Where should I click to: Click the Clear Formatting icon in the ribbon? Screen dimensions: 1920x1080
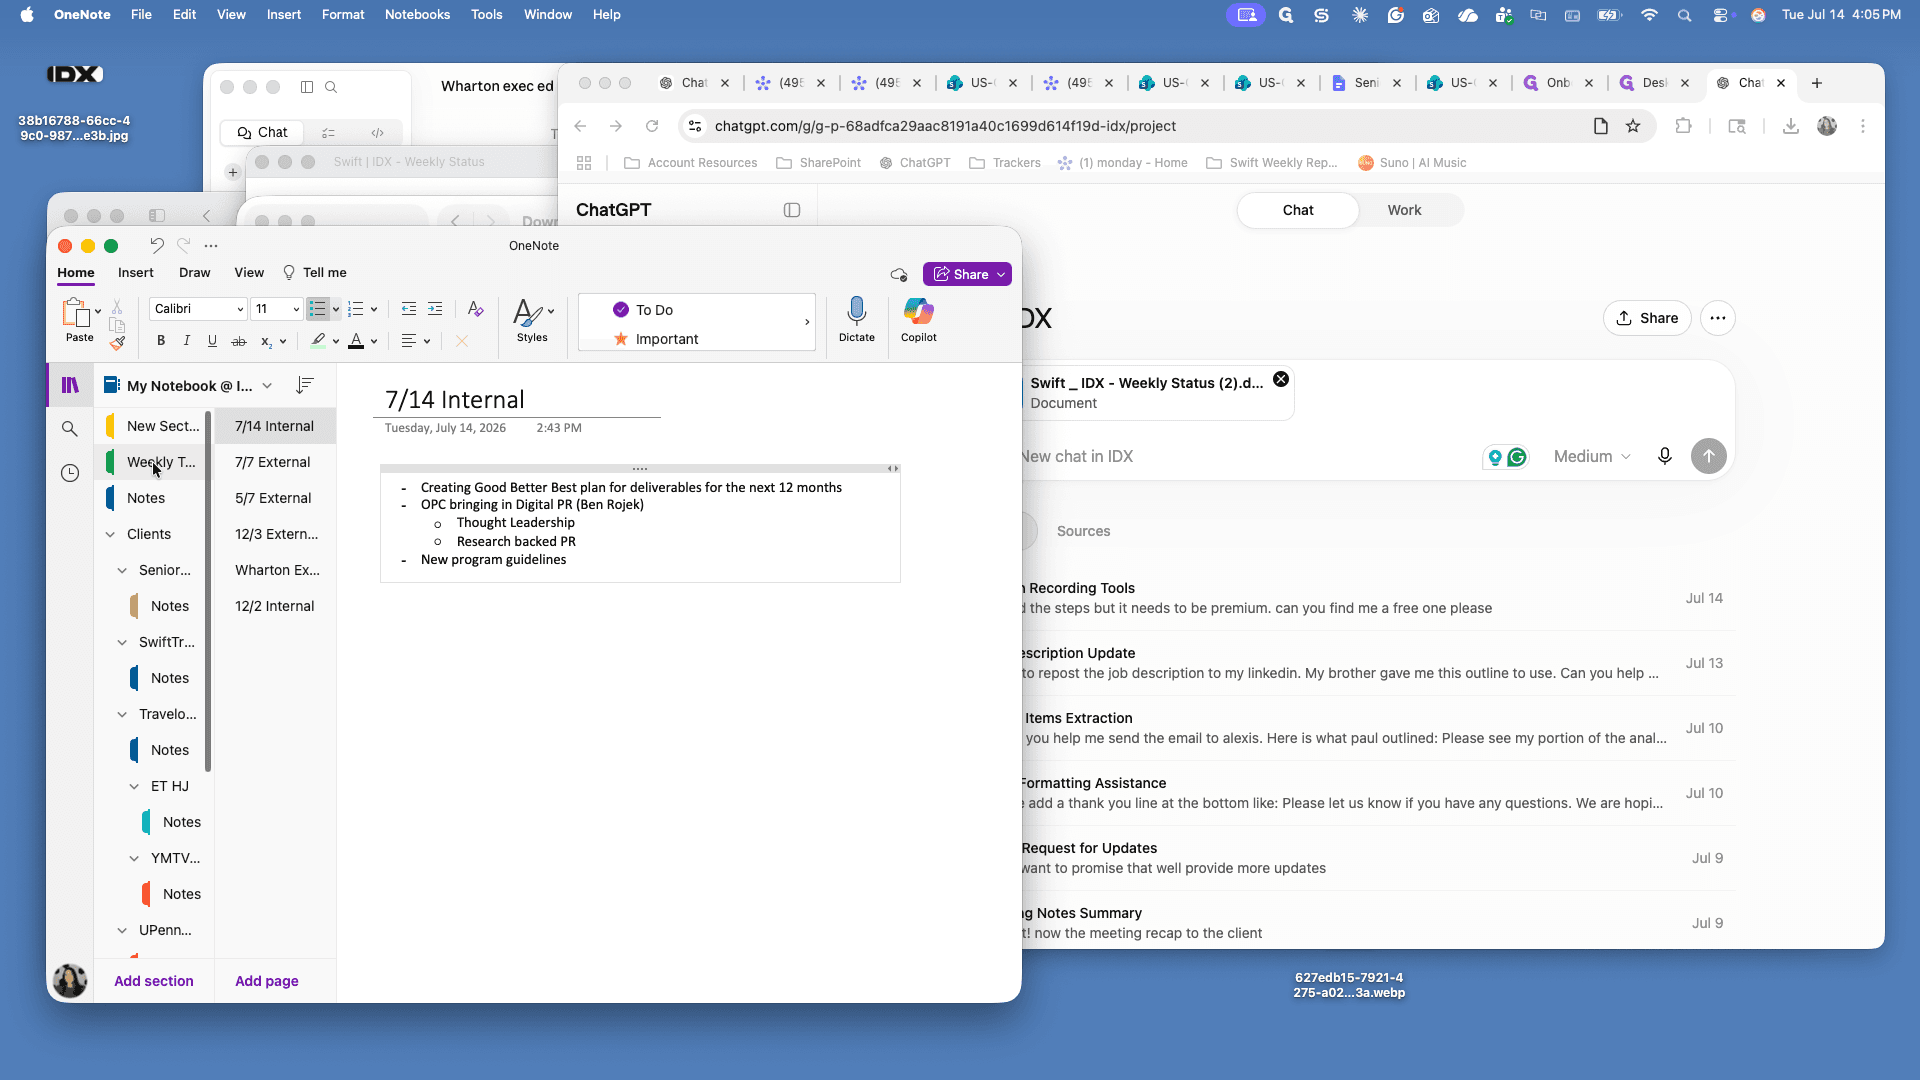click(475, 309)
